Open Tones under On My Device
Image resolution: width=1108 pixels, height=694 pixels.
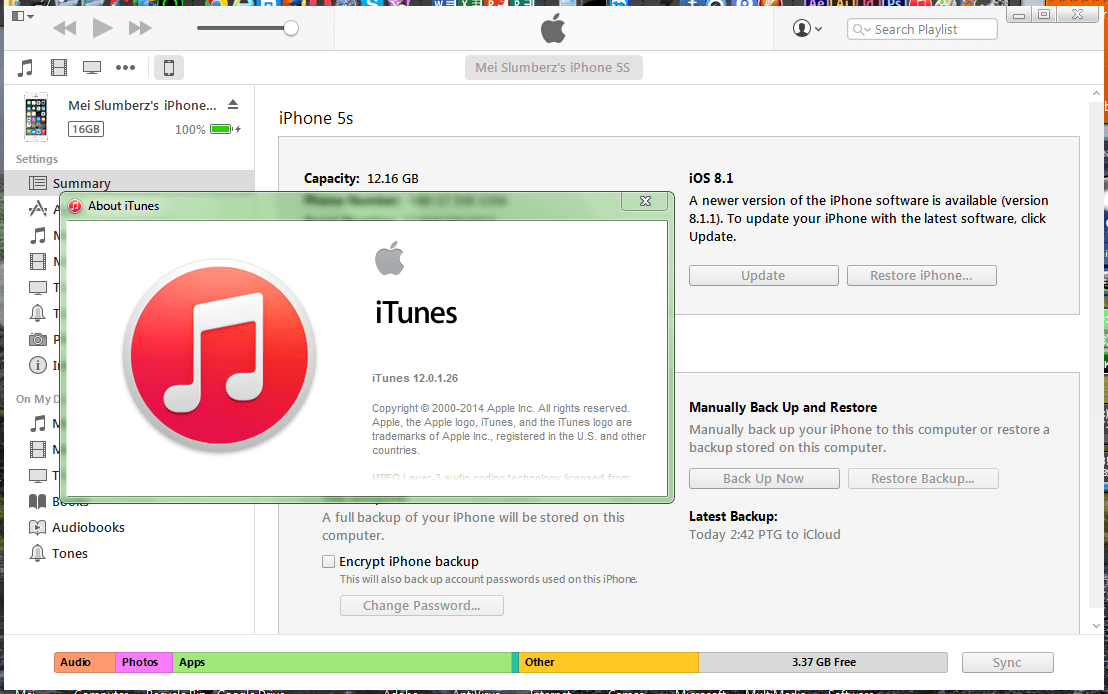point(58,553)
